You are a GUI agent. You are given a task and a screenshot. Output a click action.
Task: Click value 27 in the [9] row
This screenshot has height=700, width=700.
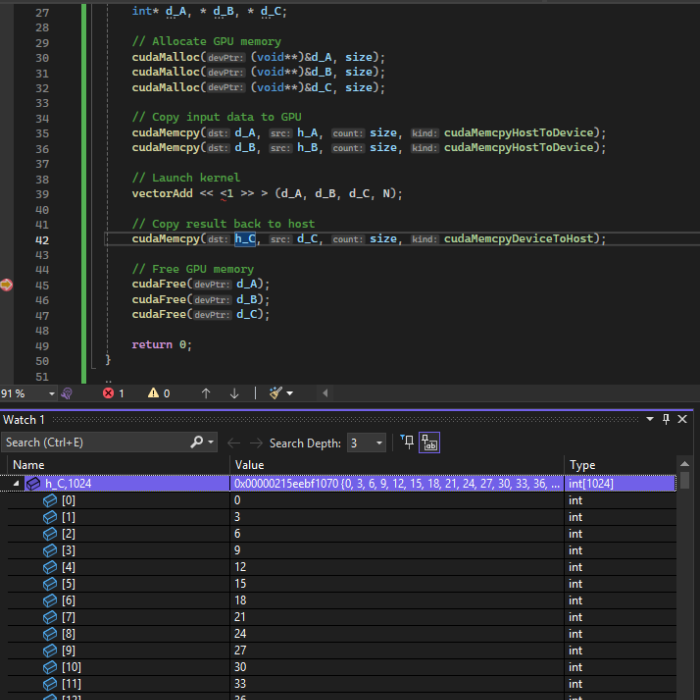point(240,650)
